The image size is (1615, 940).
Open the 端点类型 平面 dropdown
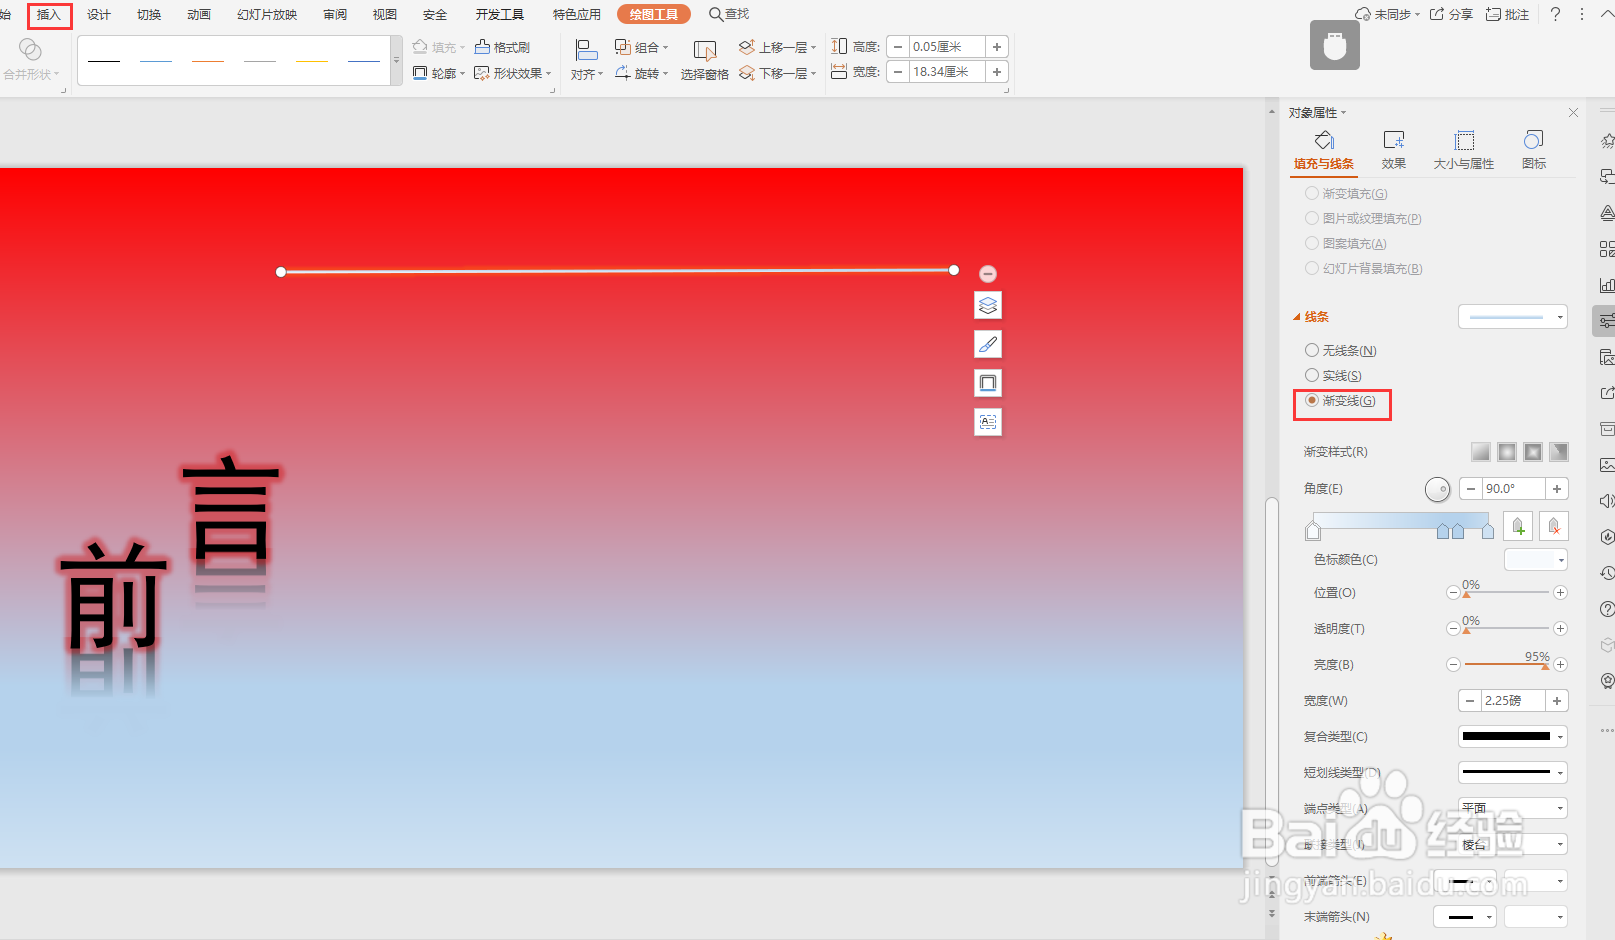tap(1512, 808)
